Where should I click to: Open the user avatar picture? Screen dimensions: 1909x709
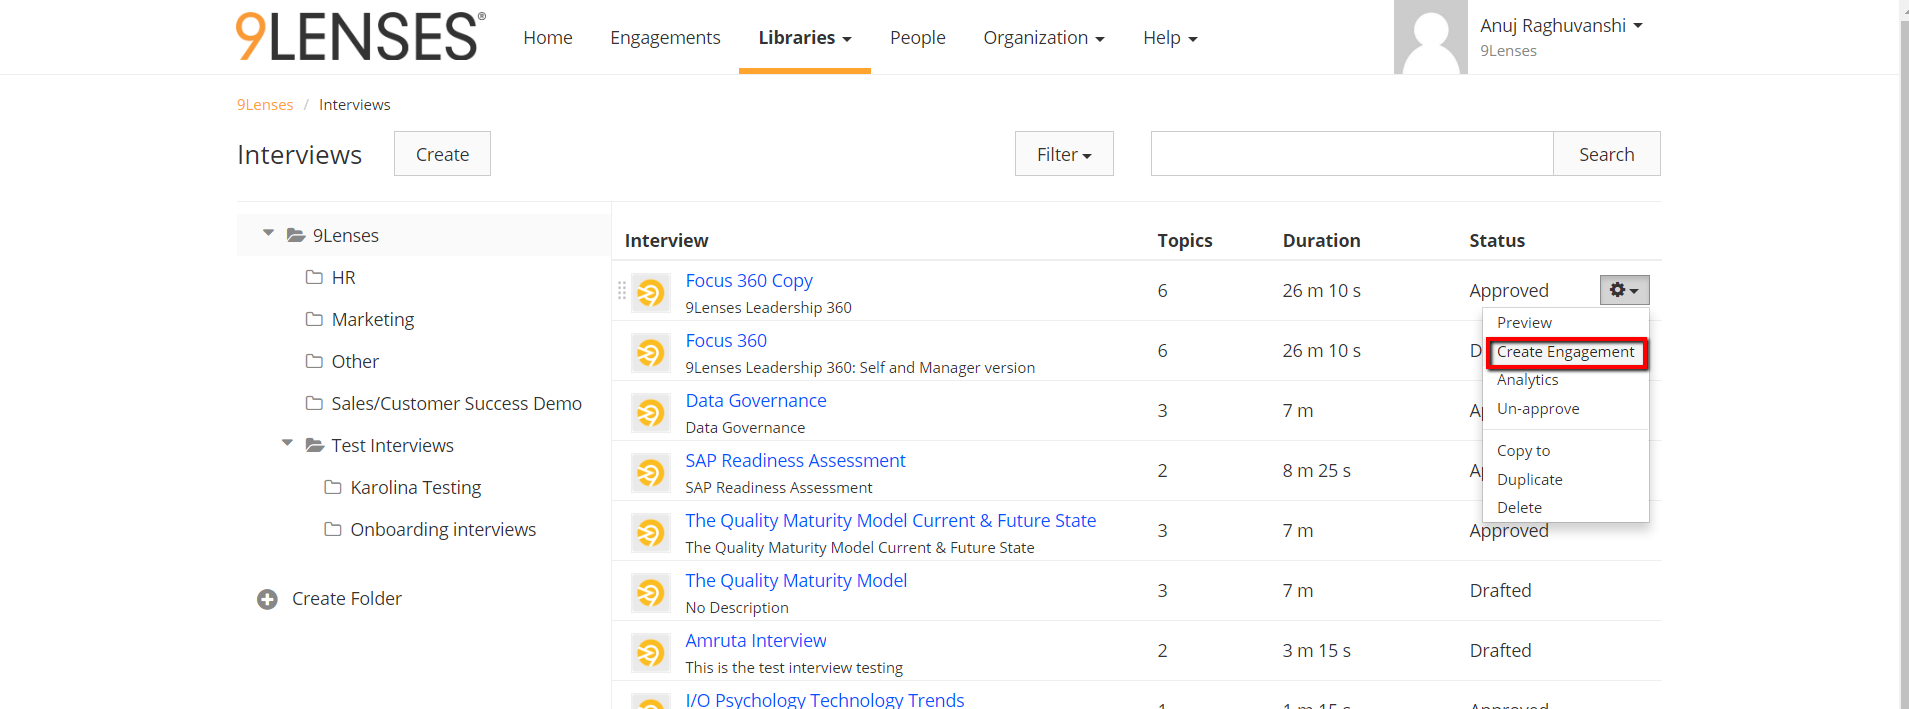(x=1431, y=37)
